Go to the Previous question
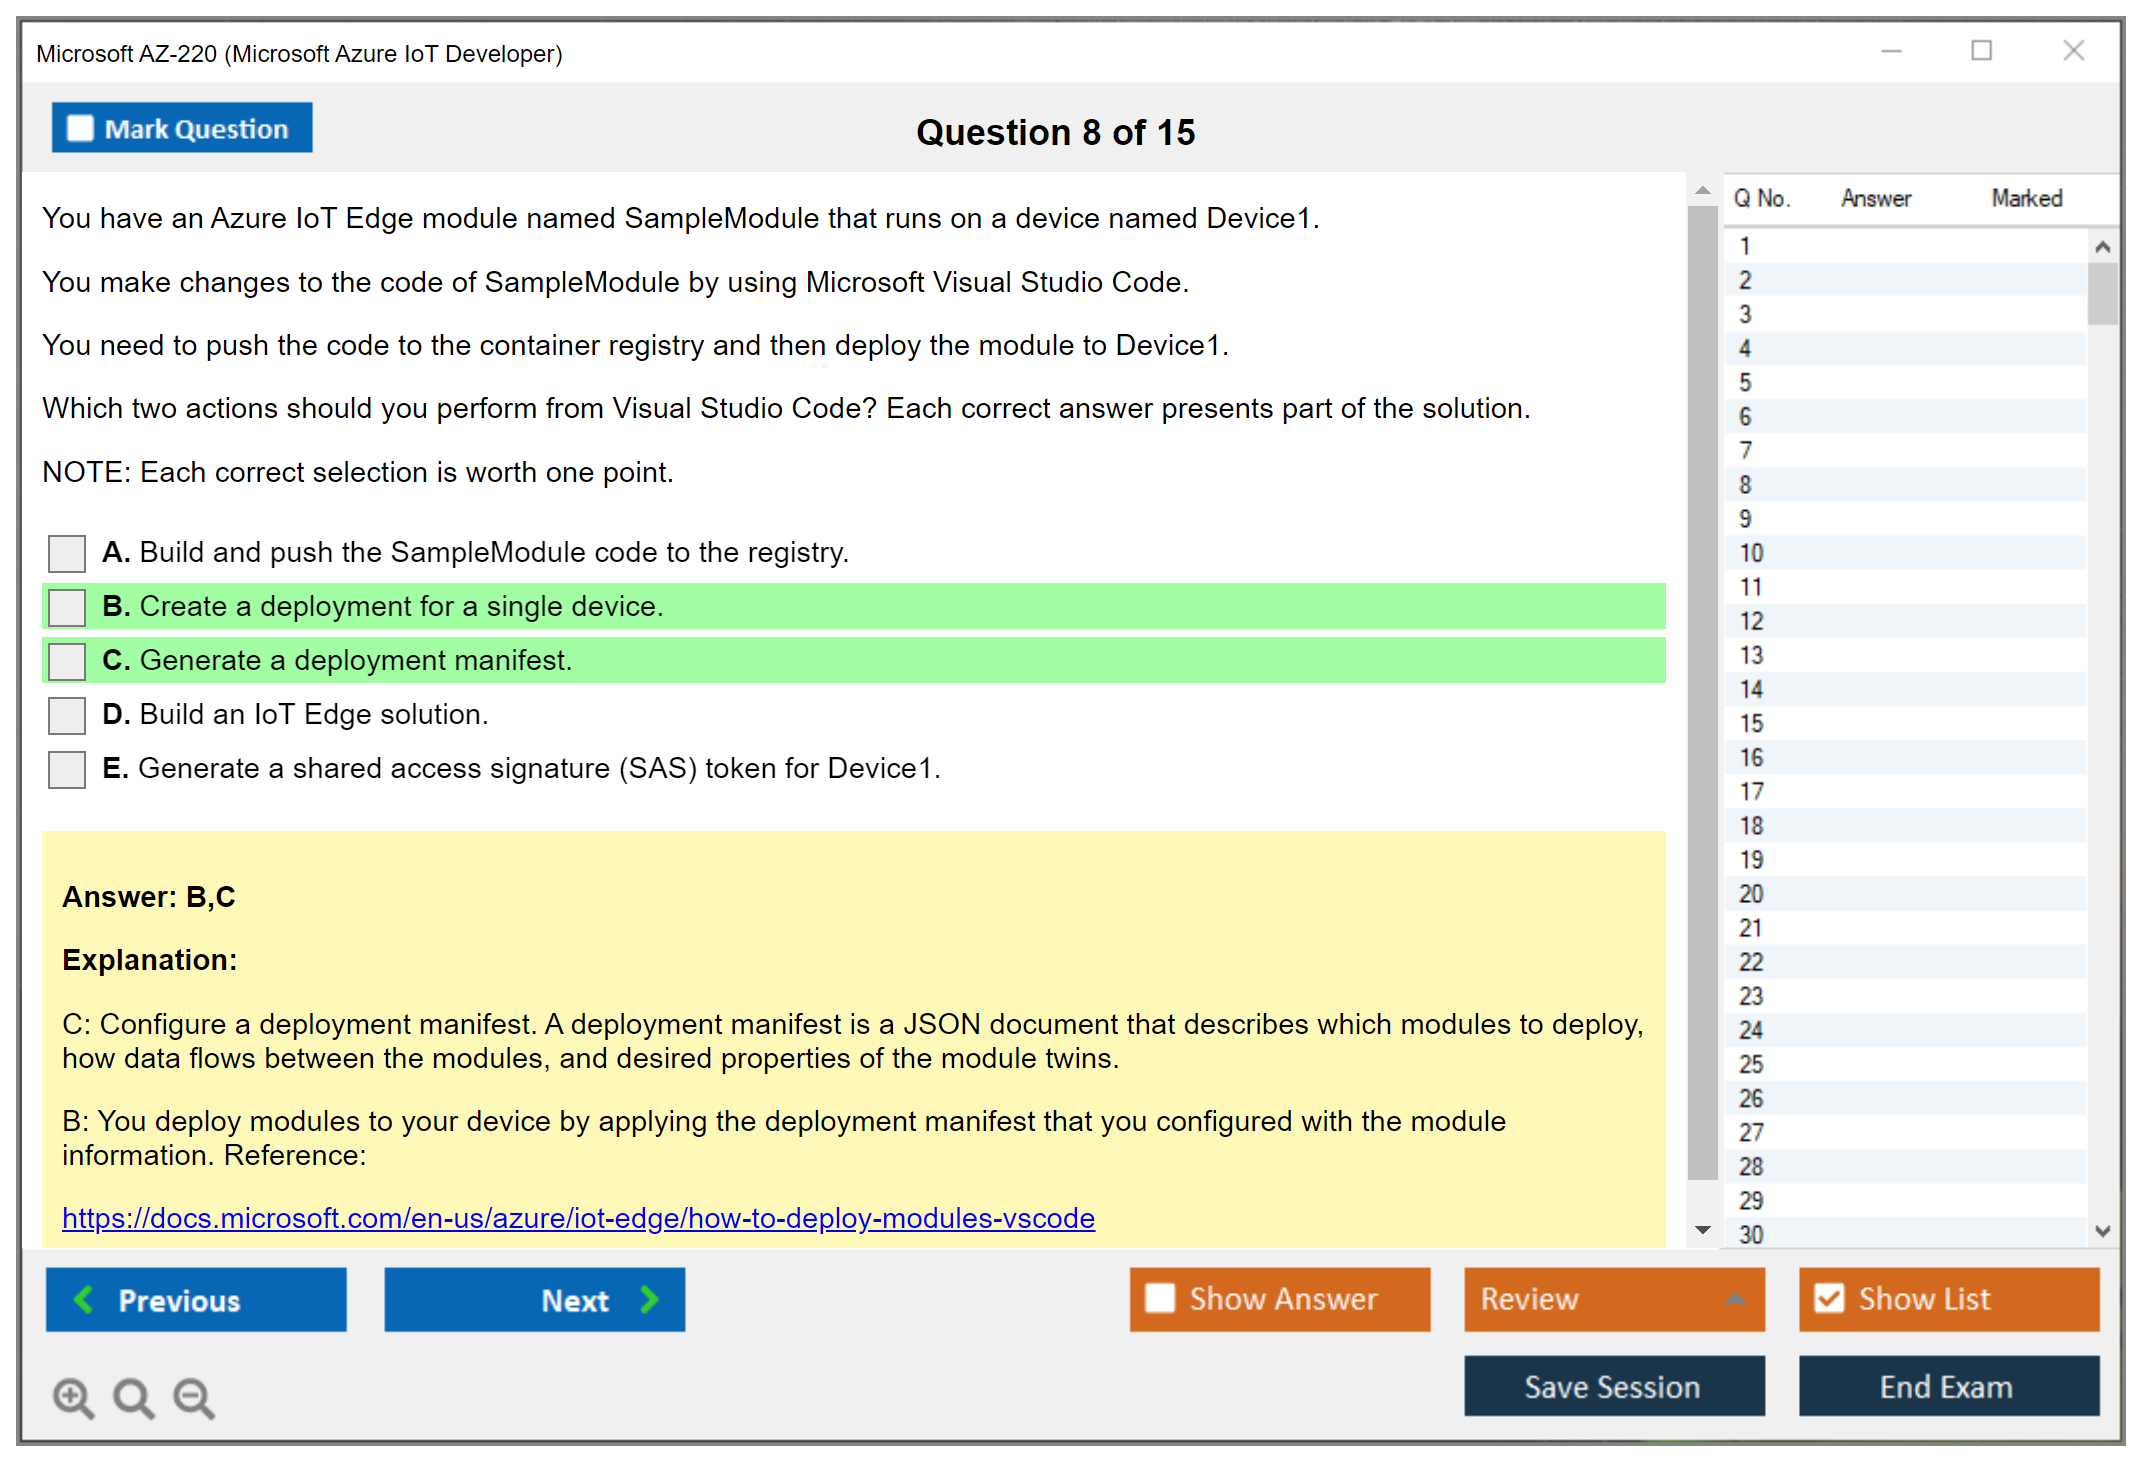Screen dimensions: 2150x1470 [x=196, y=1299]
